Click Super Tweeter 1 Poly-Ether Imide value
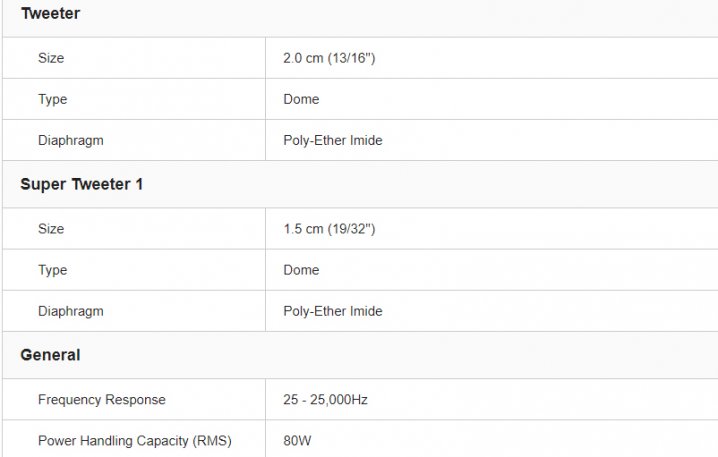 pos(333,311)
